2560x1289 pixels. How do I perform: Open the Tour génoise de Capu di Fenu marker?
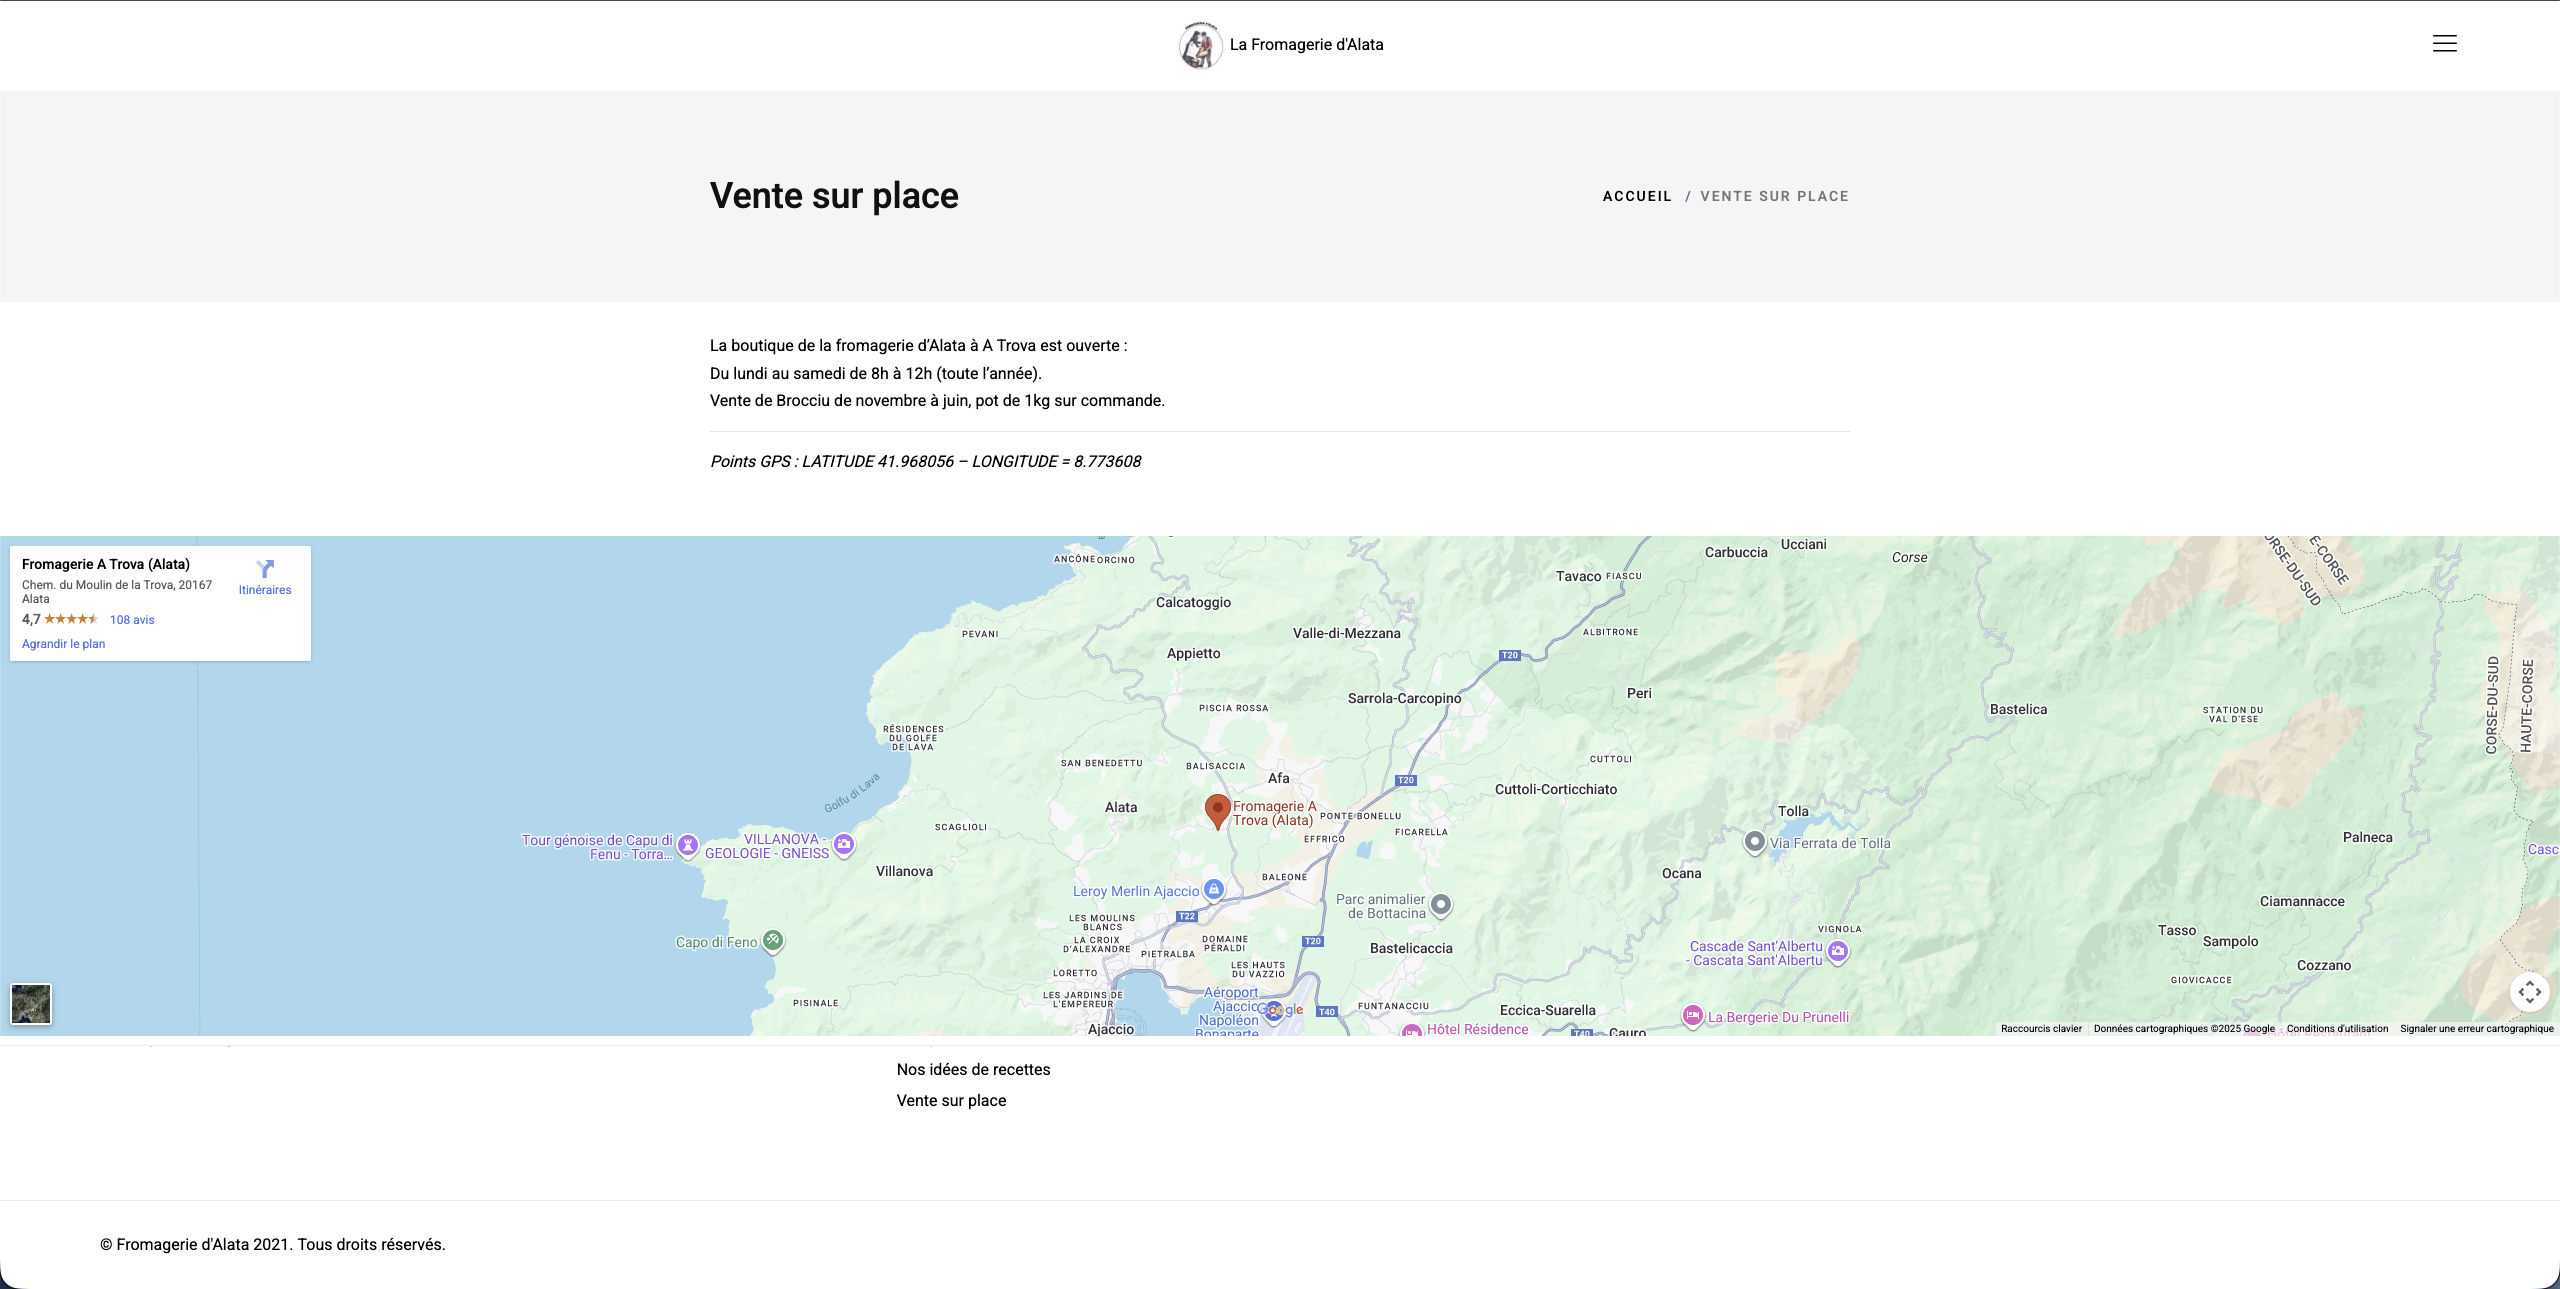[x=688, y=844]
